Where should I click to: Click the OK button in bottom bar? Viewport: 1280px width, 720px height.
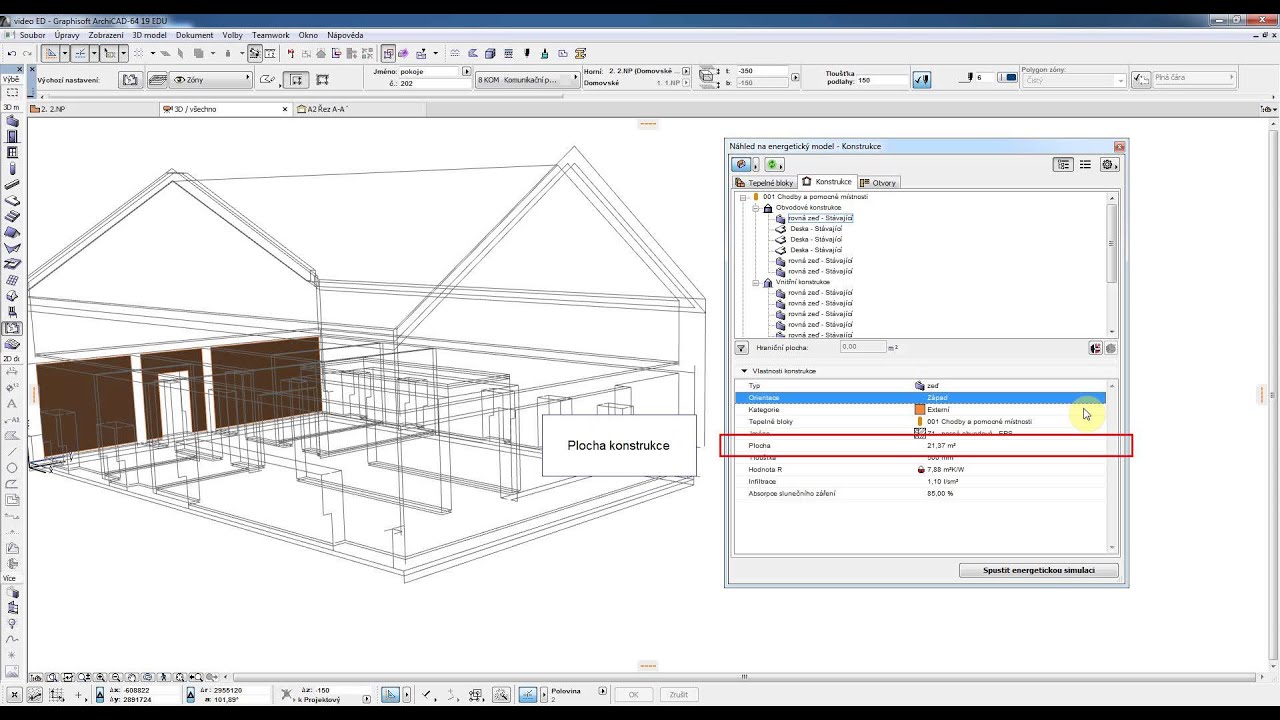633,694
